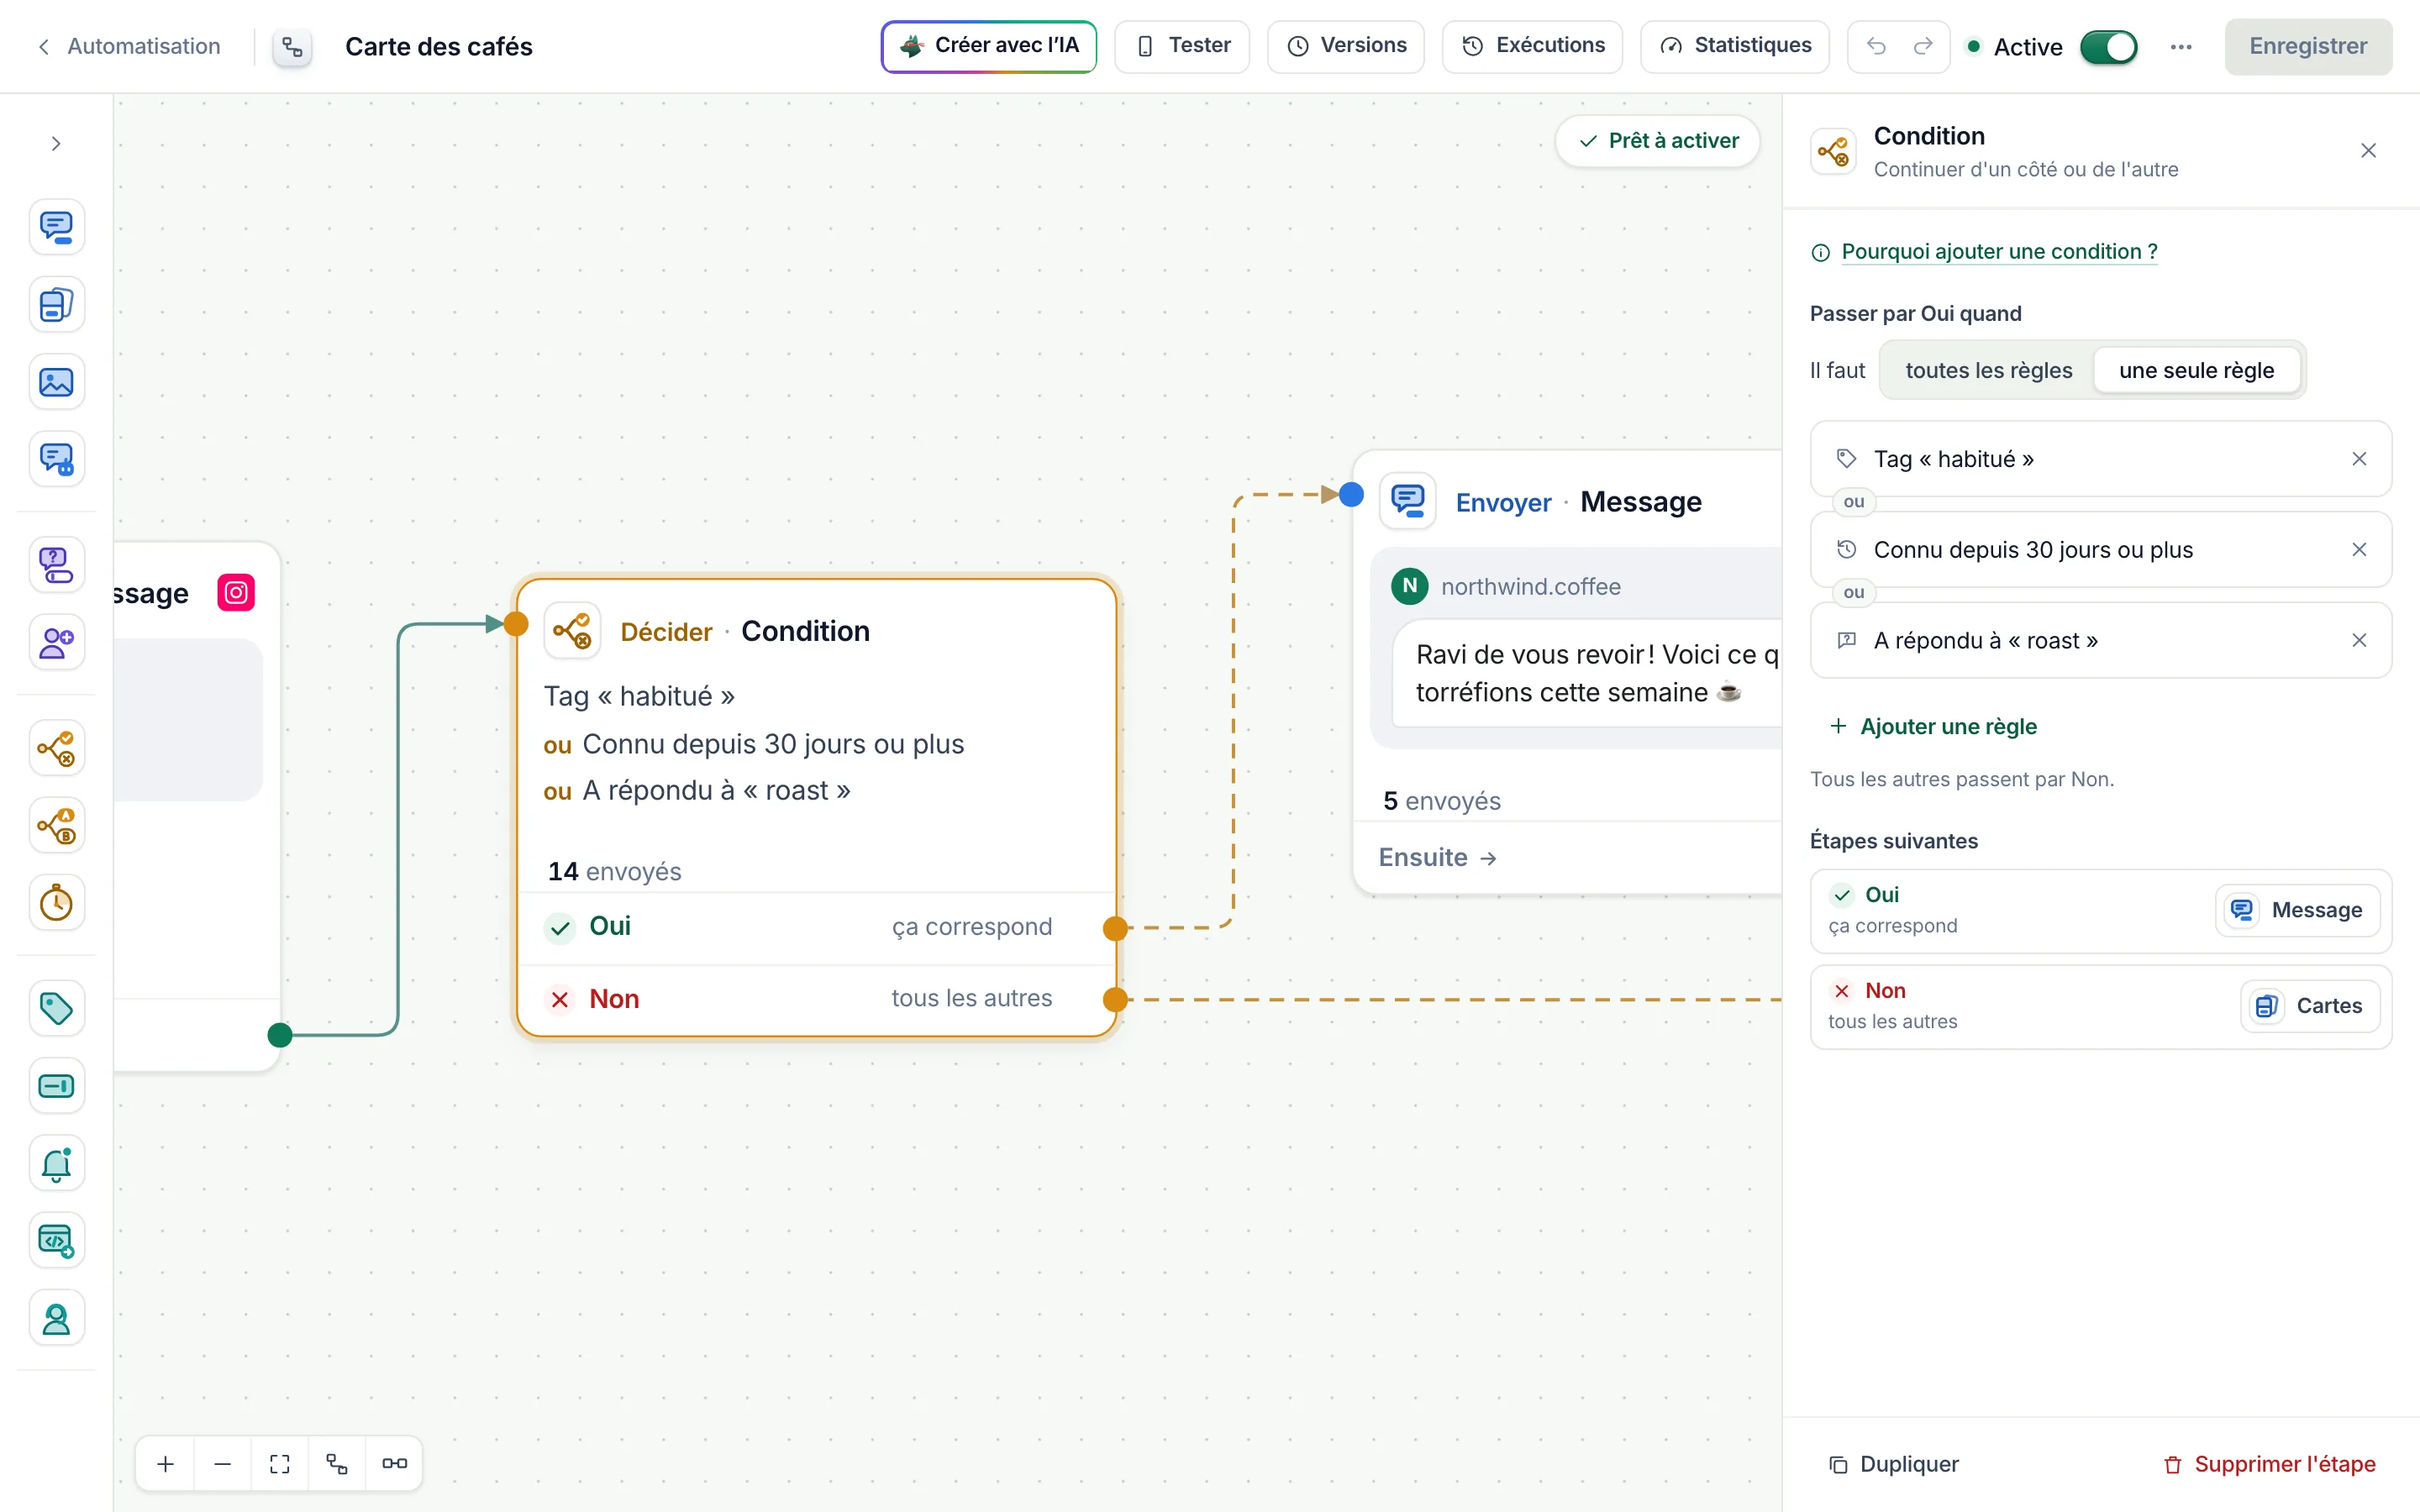Duplicate this step with Dupliquer
Viewport: 2420px width, 1512px height.
click(x=1893, y=1464)
